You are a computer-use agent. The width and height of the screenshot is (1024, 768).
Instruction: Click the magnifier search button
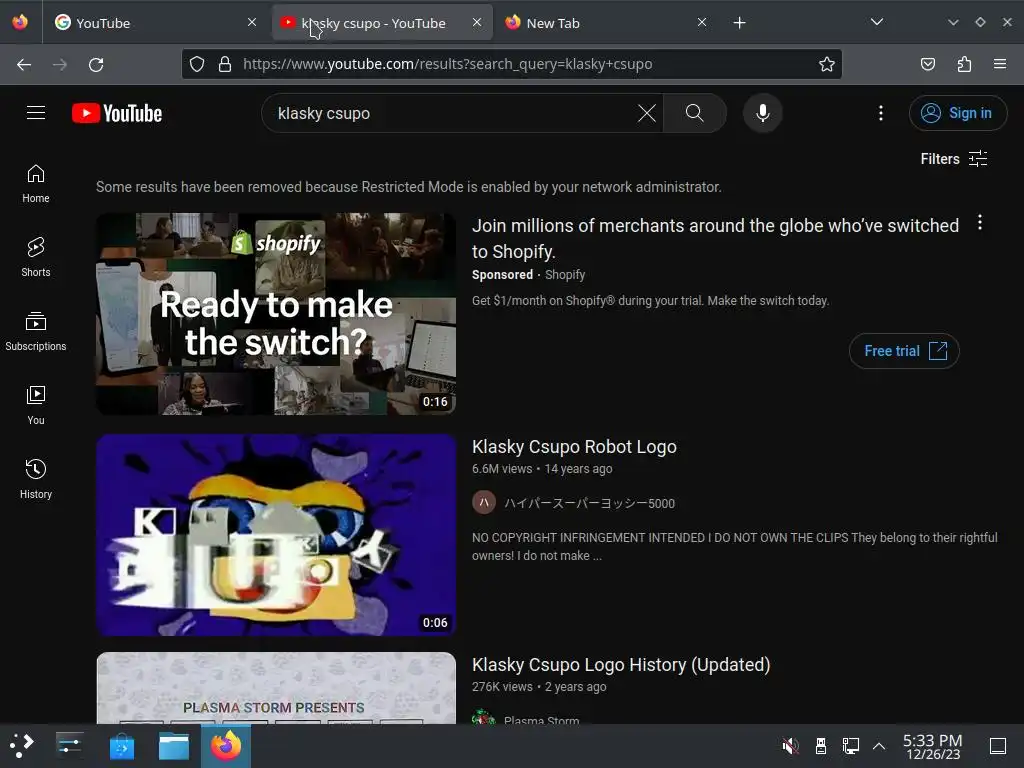click(695, 113)
